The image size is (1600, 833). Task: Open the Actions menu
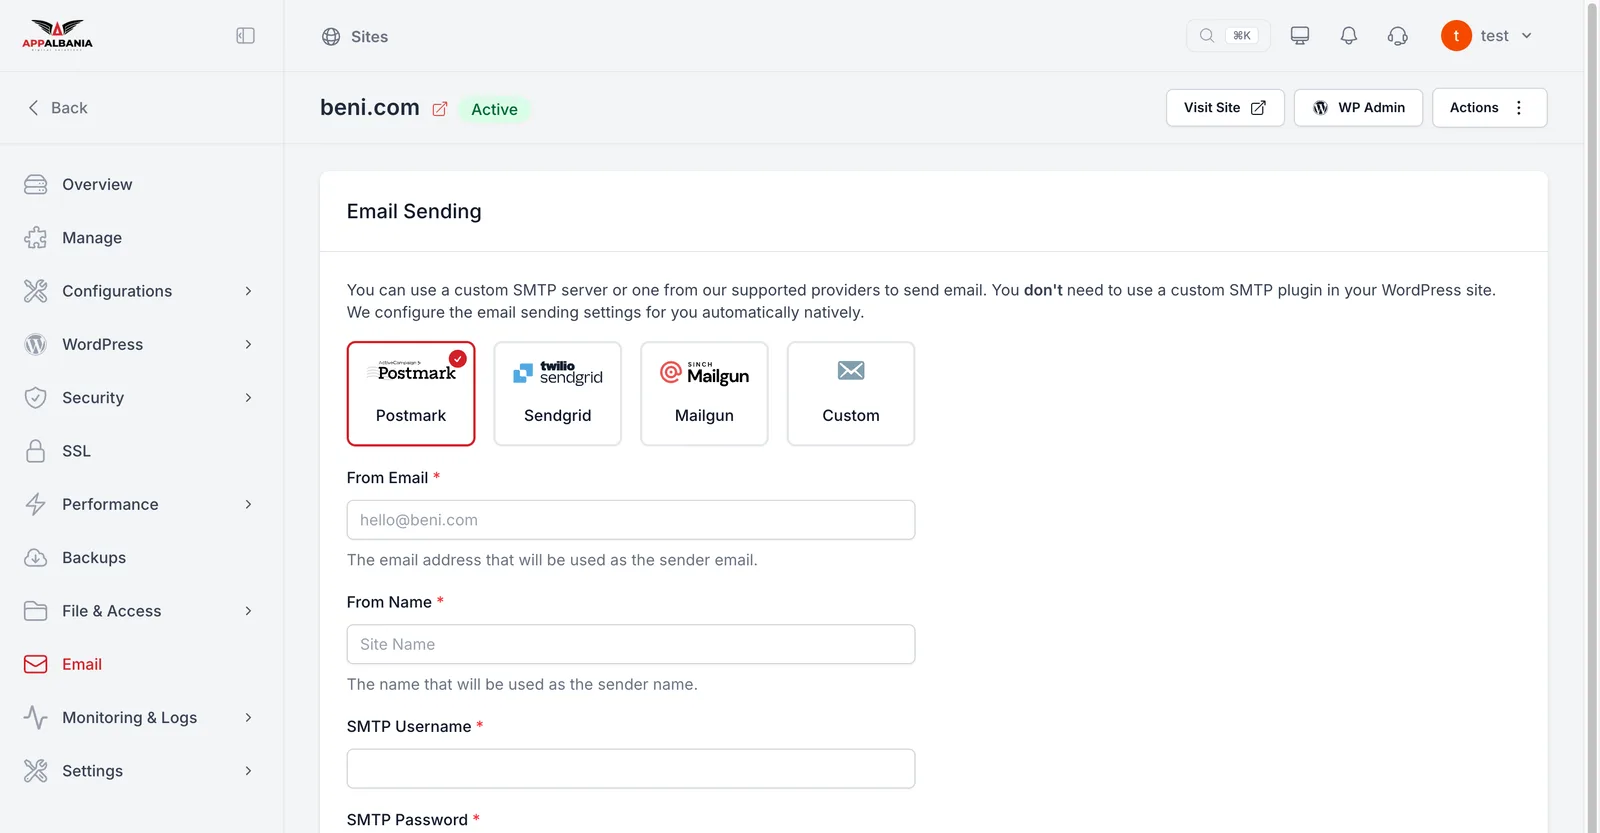coord(1490,108)
